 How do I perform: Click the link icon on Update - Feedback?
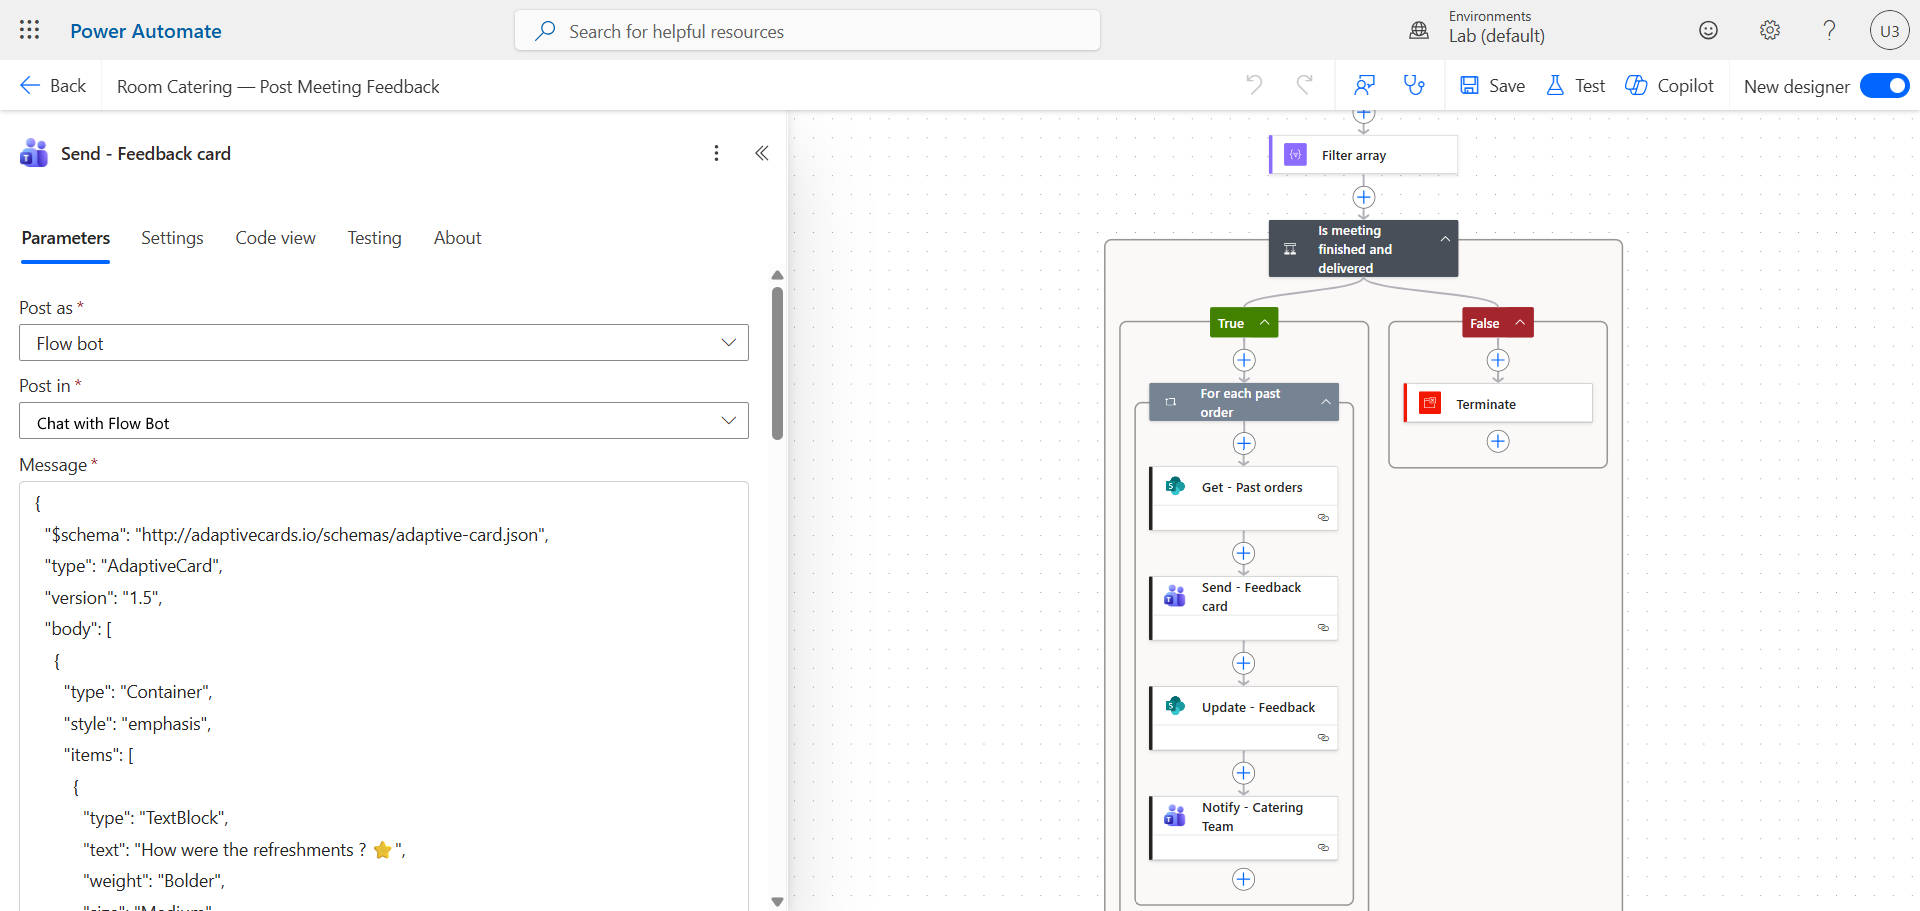click(1323, 737)
